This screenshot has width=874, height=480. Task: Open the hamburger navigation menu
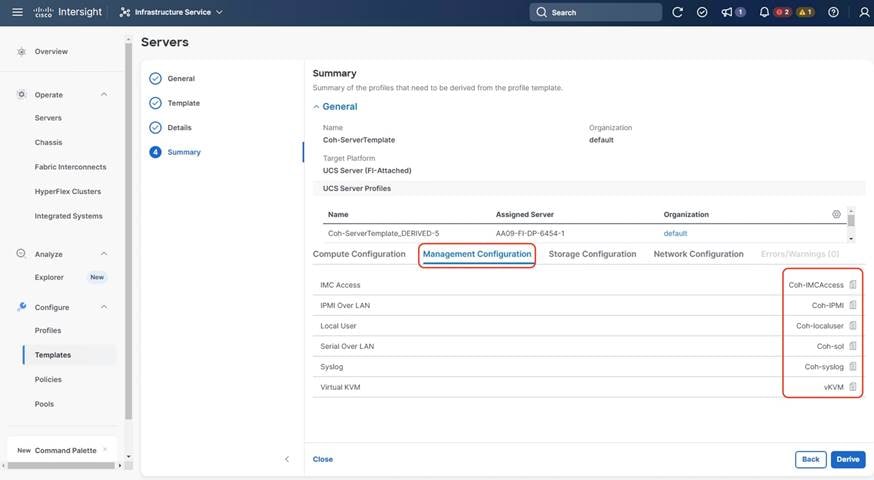pos(17,12)
